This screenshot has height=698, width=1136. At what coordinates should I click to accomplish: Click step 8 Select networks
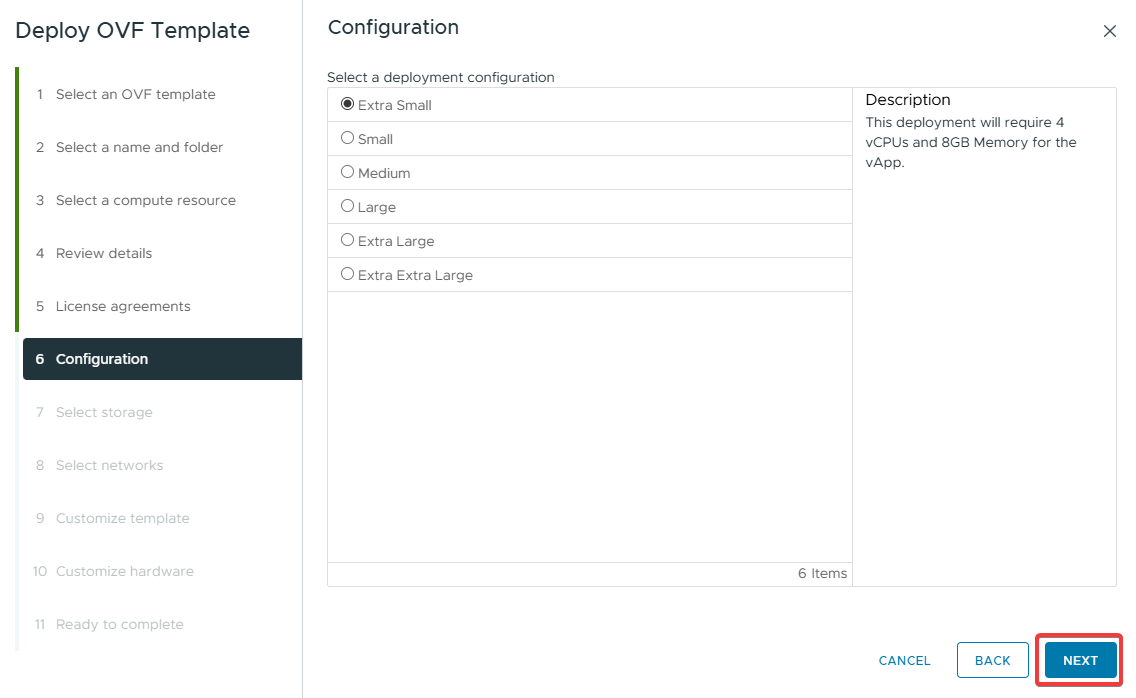[109, 465]
